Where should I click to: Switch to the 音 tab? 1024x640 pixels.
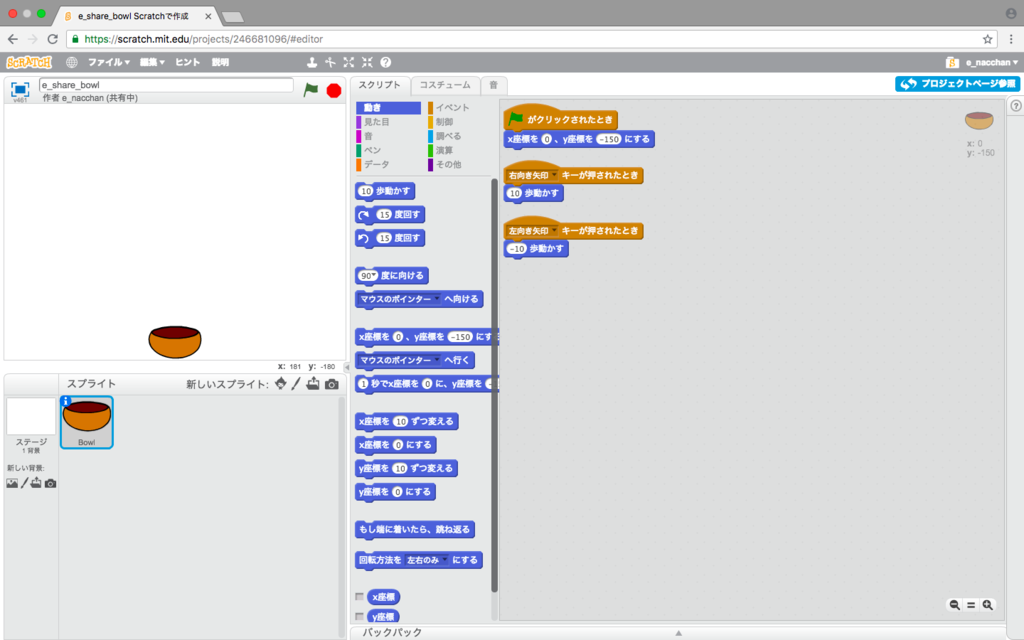(x=494, y=85)
